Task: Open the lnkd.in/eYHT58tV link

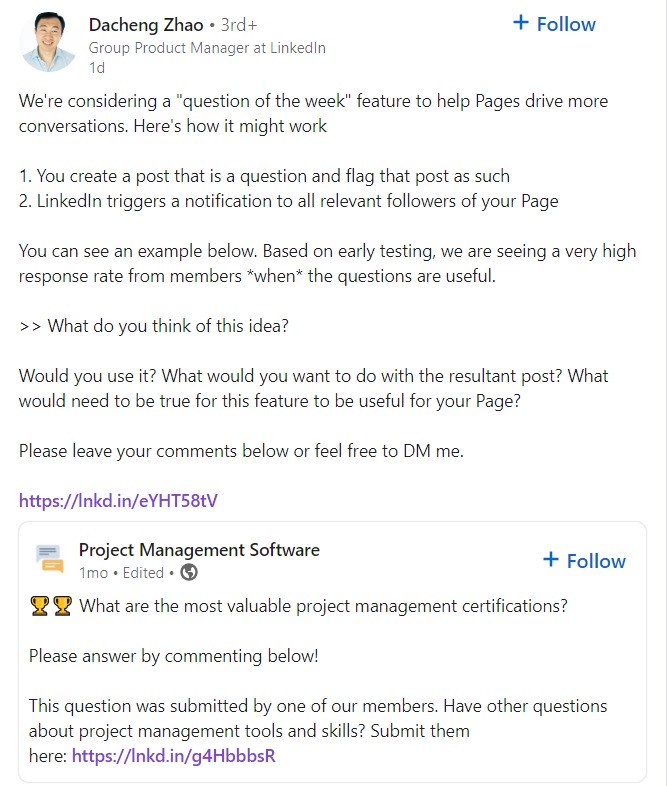Action: [118, 500]
